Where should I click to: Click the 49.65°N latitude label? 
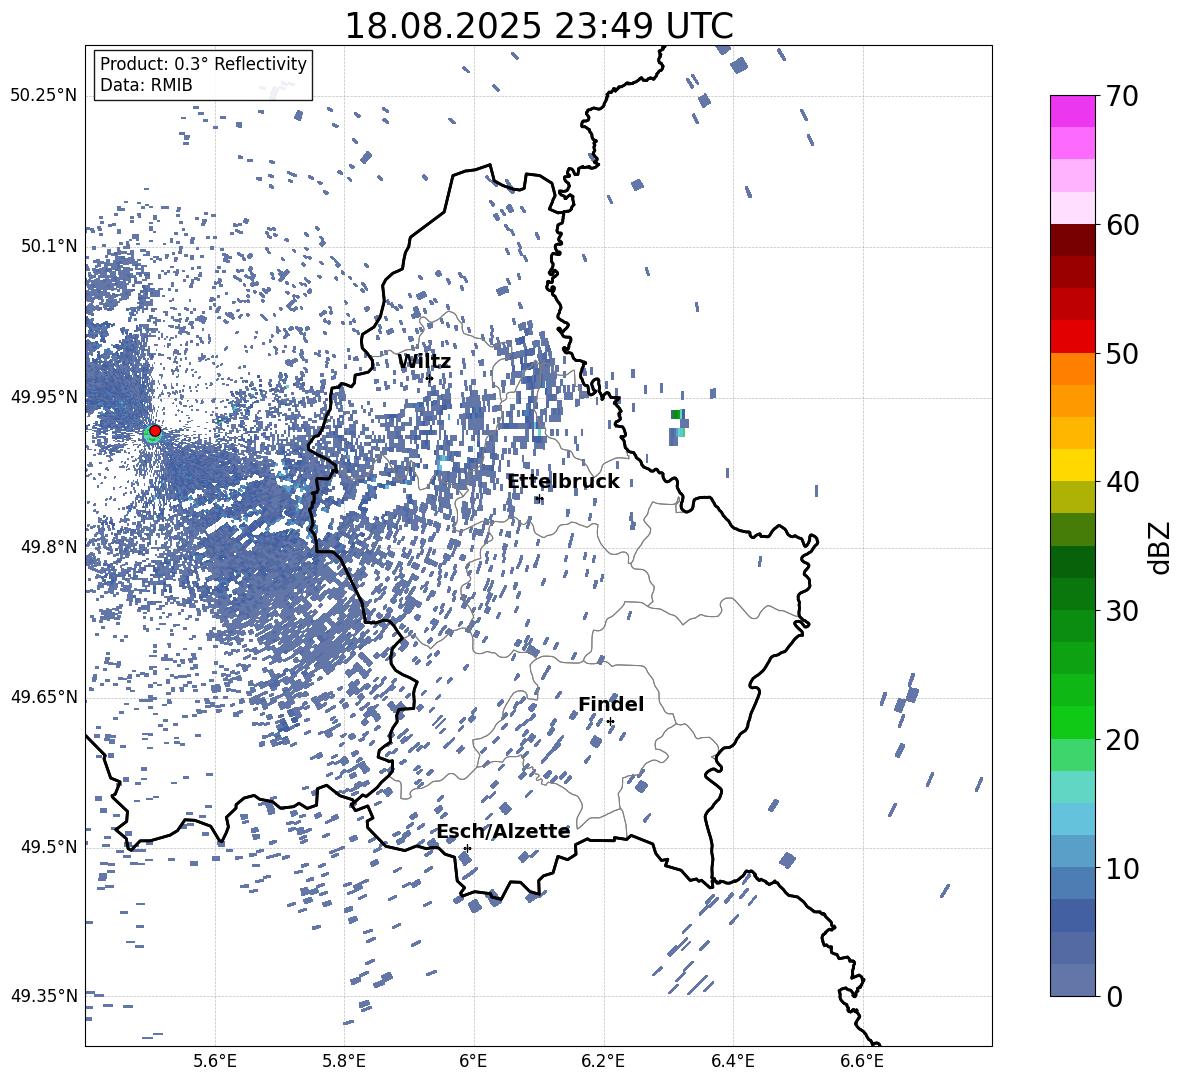pos(44,697)
